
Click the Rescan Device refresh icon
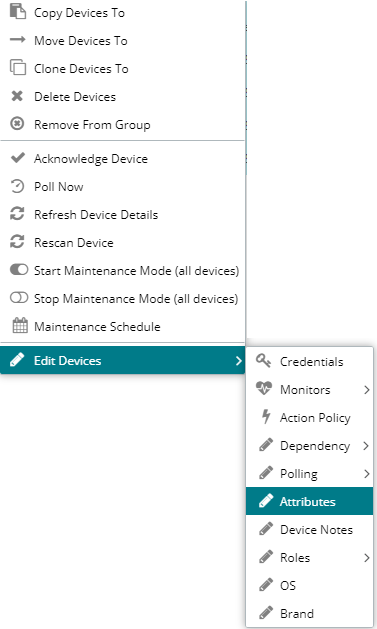click(17, 242)
